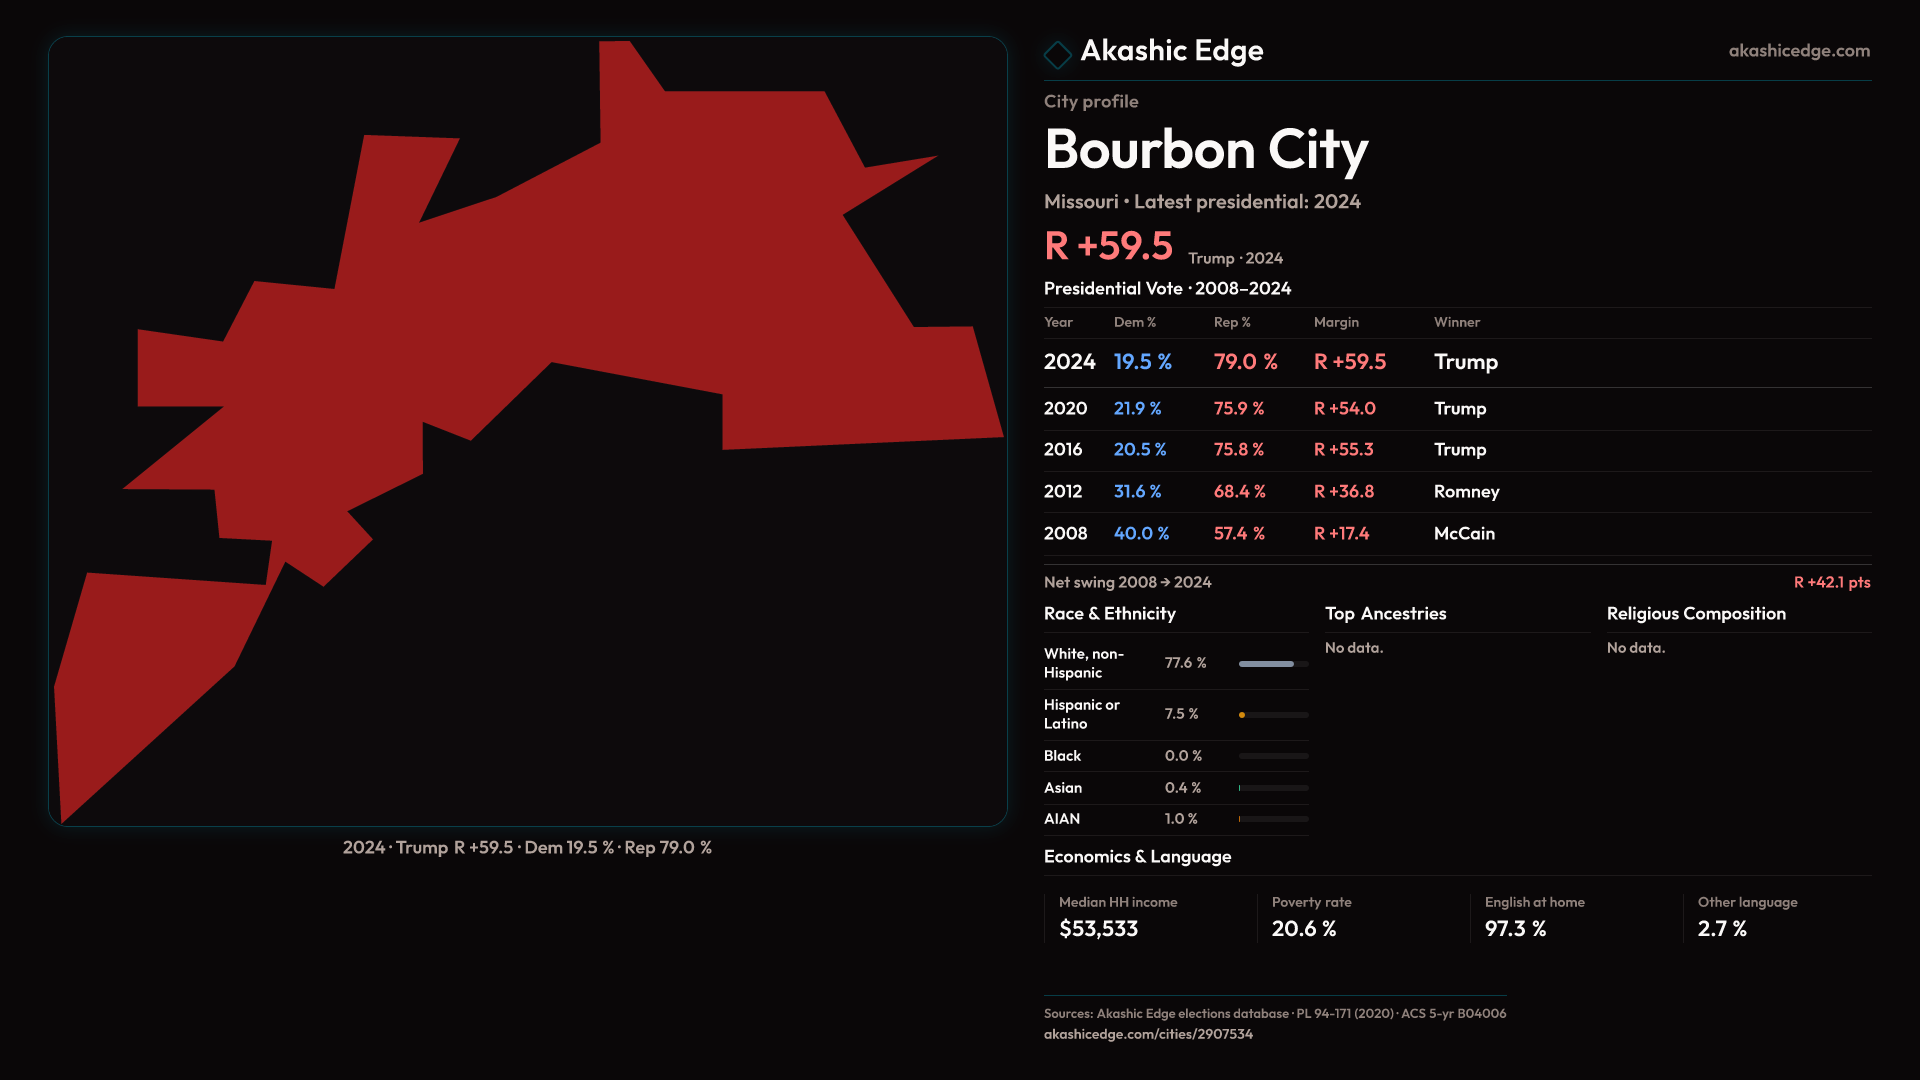The height and width of the screenshot is (1080, 1920).
Task: Click the akashicedge.com/cities/2907534 URL
Action: click(1147, 1034)
